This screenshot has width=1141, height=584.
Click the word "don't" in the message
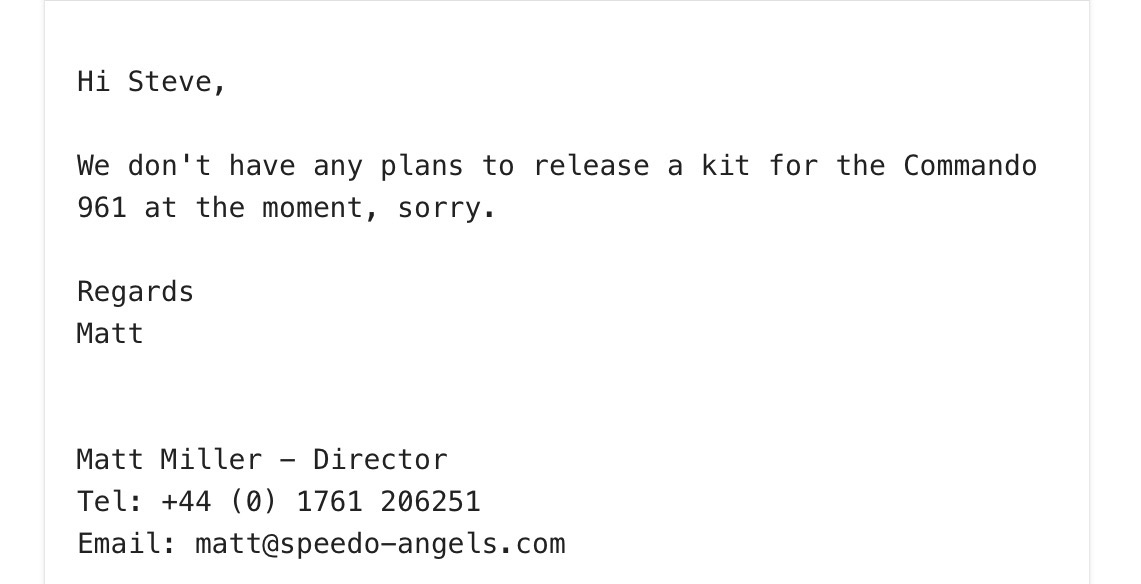coord(169,166)
